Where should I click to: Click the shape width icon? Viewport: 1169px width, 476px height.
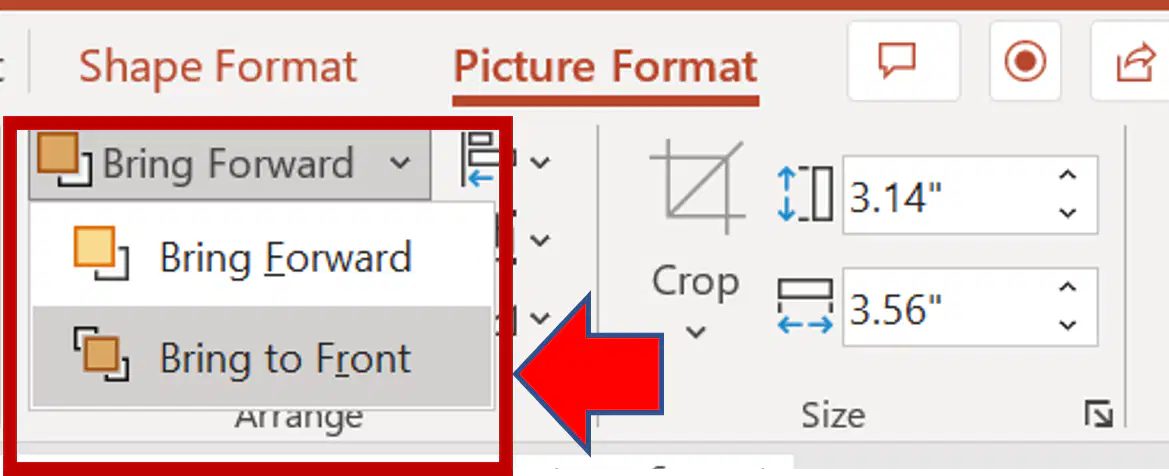(804, 306)
